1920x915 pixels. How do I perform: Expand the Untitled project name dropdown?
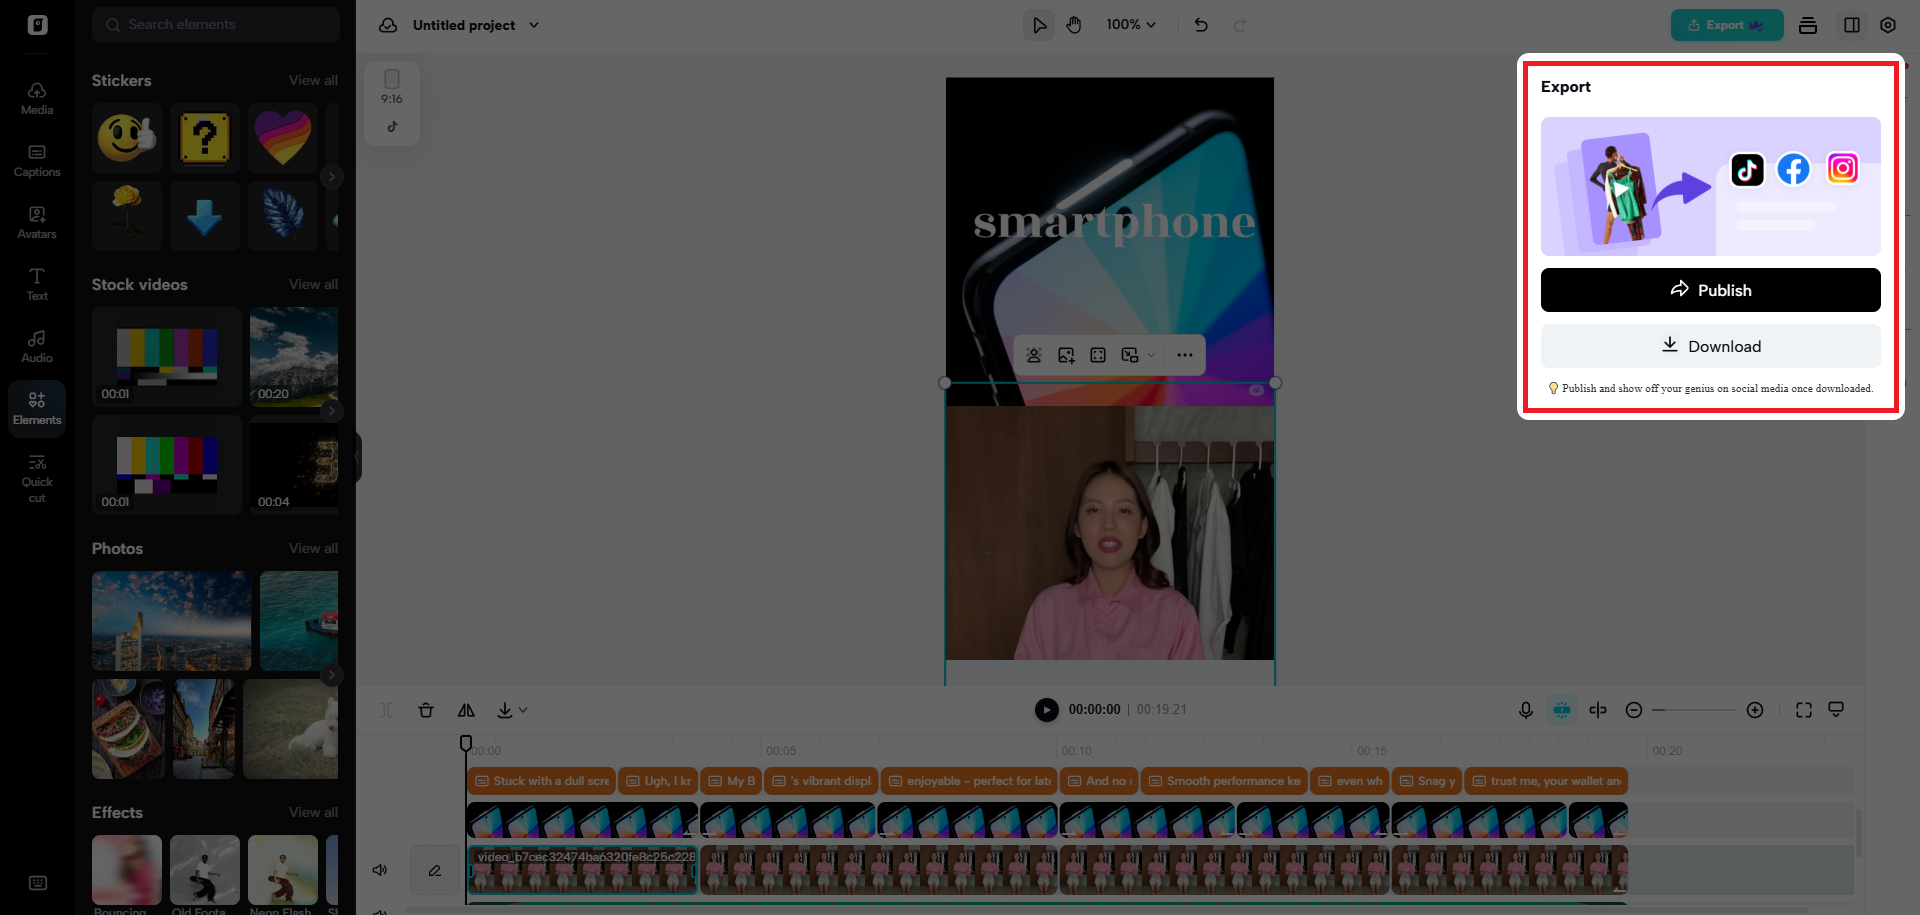click(x=534, y=25)
